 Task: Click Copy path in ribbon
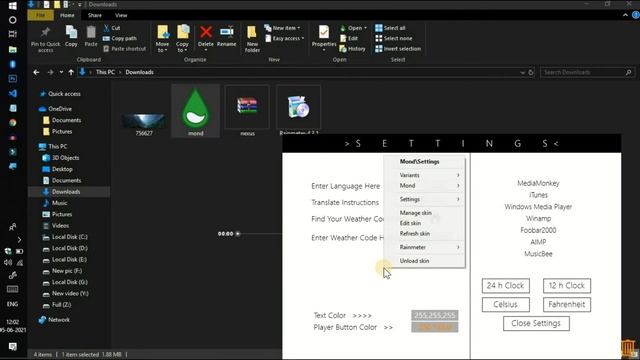120,38
